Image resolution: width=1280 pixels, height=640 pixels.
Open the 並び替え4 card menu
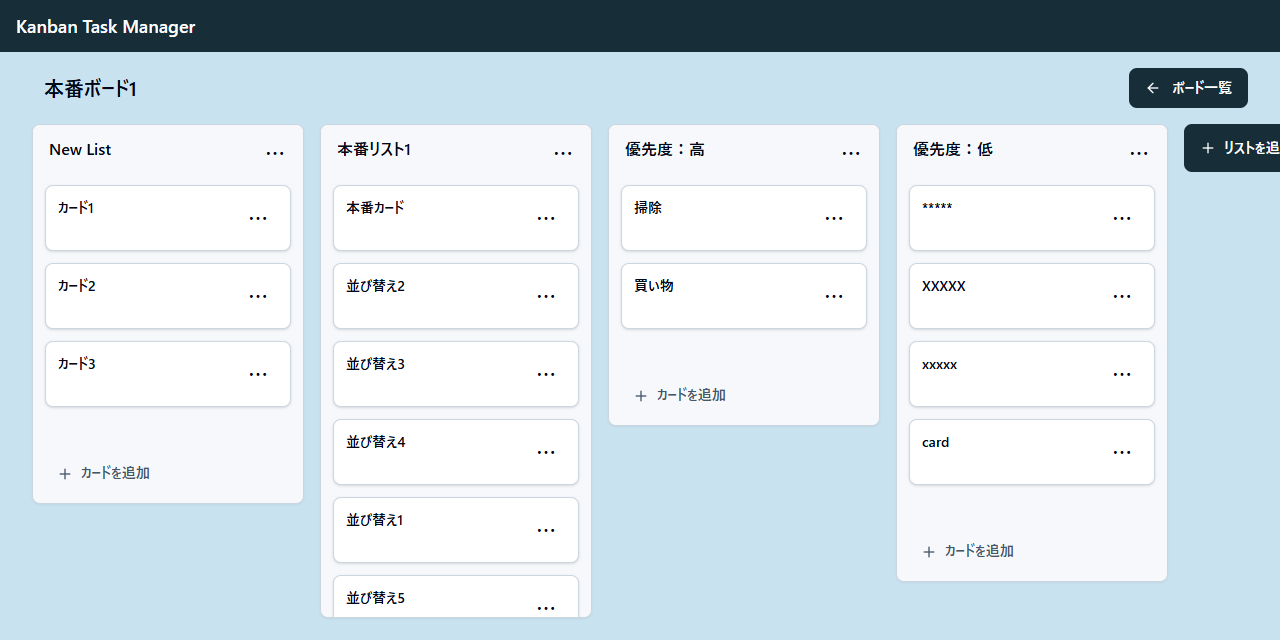tap(546, 452)
